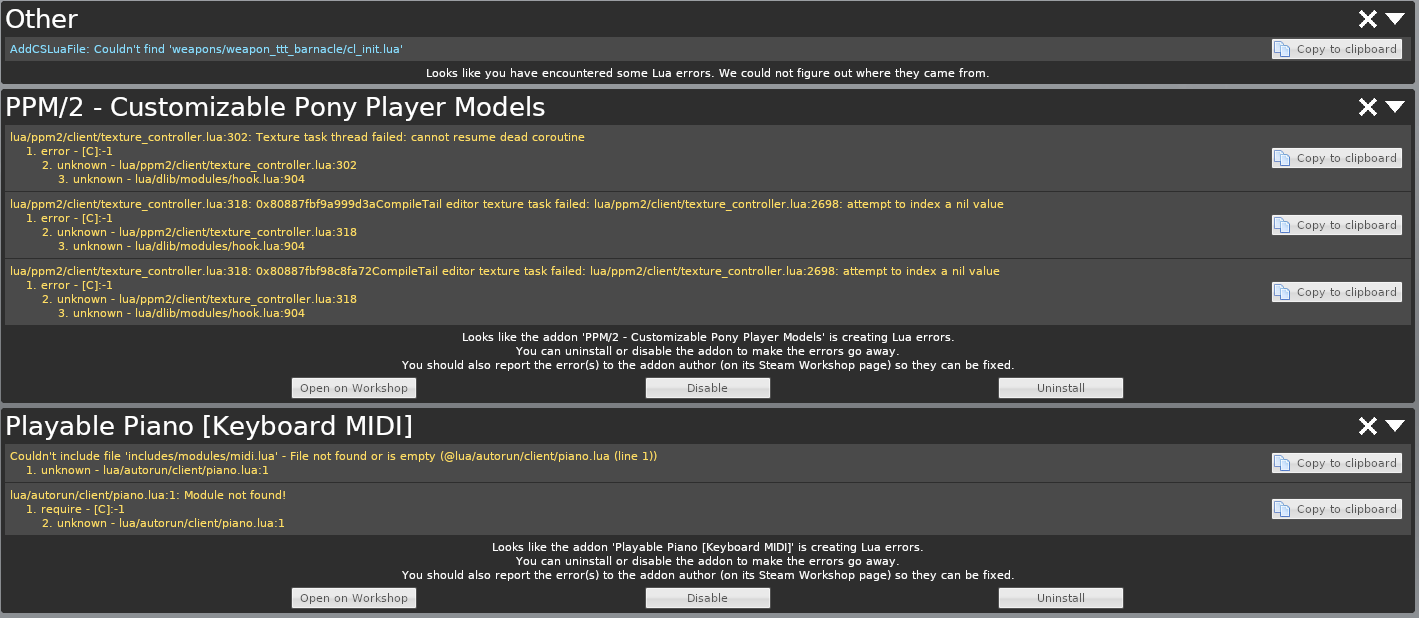Select the 'PPM/2 - Customizable Pony Player Models' heading
This screenshot has width=1419, height=618.
click(276, 107)
